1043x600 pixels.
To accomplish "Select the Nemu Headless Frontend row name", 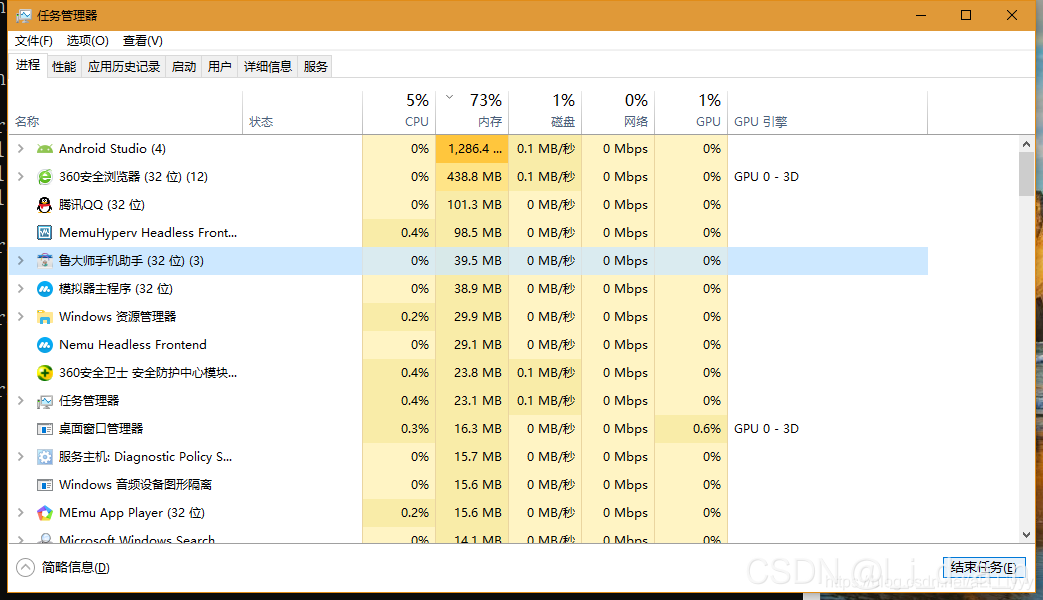I will pyautogui.click(x=132, y=345).
